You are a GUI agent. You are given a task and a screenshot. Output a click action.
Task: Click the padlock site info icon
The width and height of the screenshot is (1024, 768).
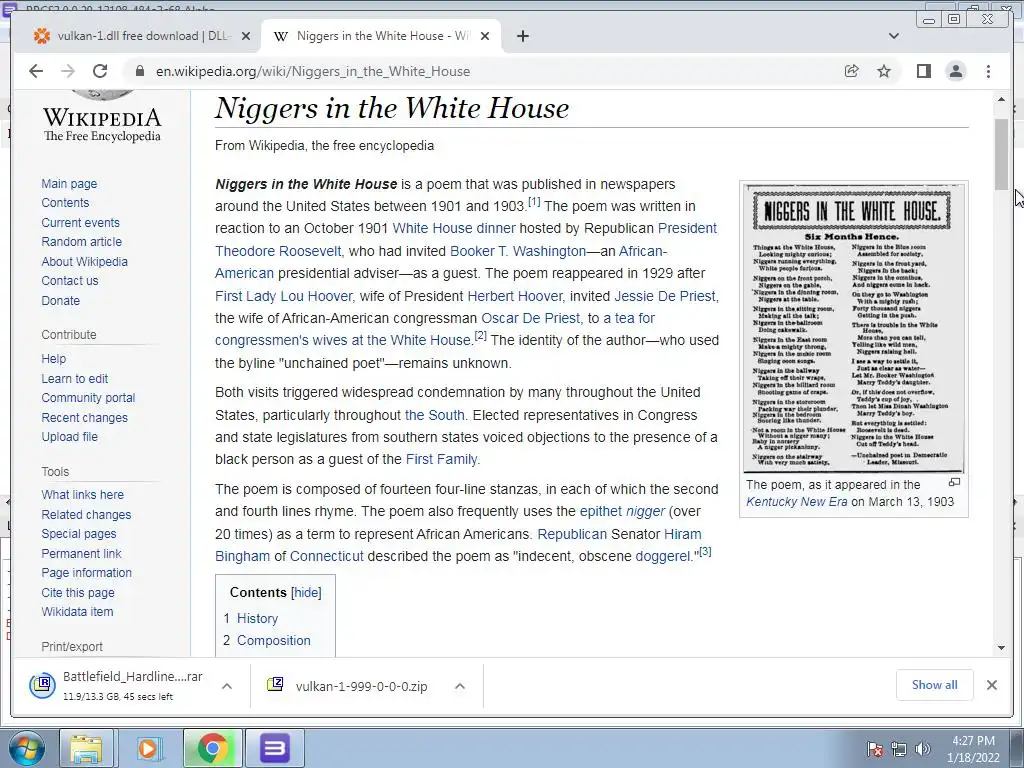pyautogui.click(x=139, y=71)
